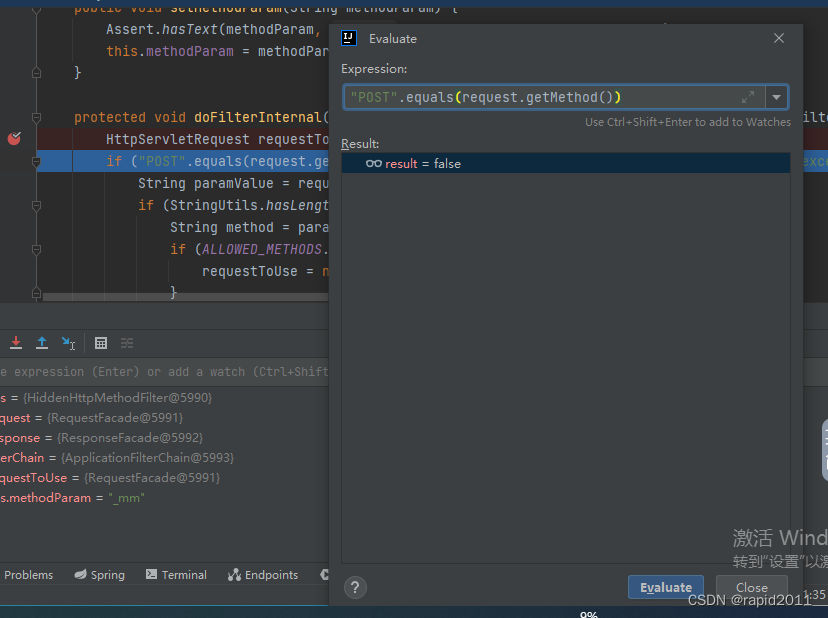
Task: Select the methodParam "_mm" variable row
Action: click(164, 498)
